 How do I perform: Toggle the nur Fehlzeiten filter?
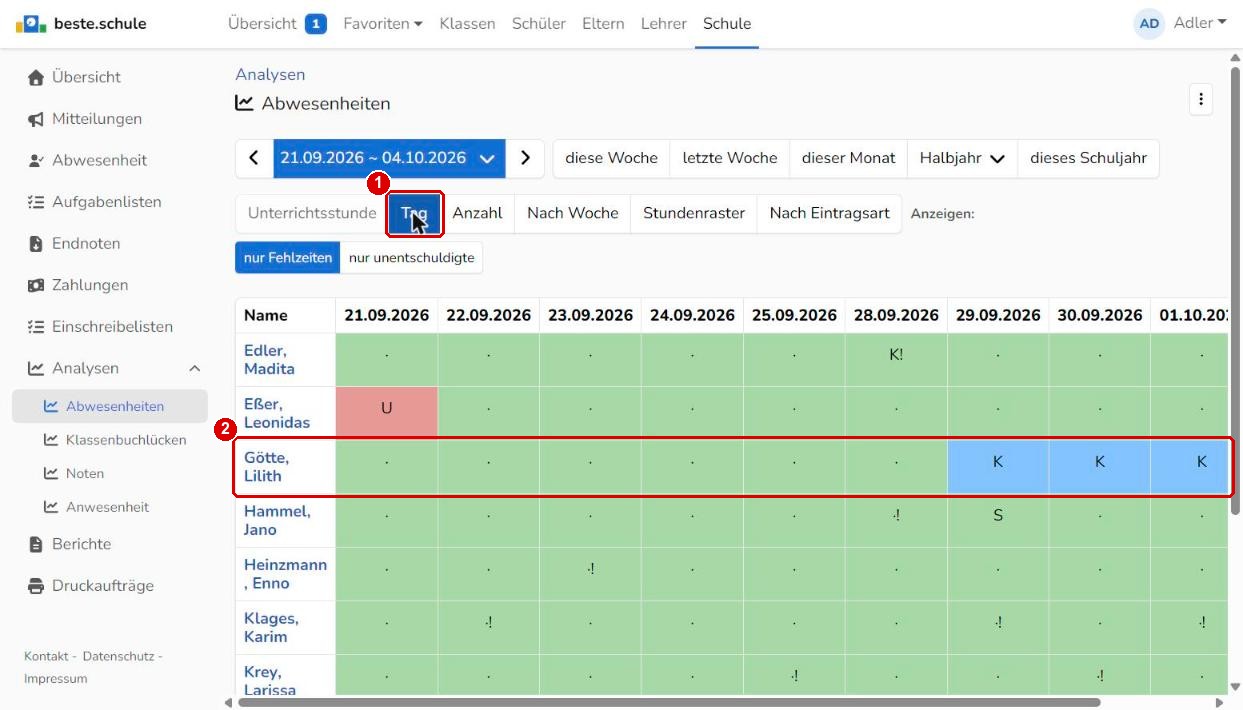pyautogui.click(x=288, y=258)
